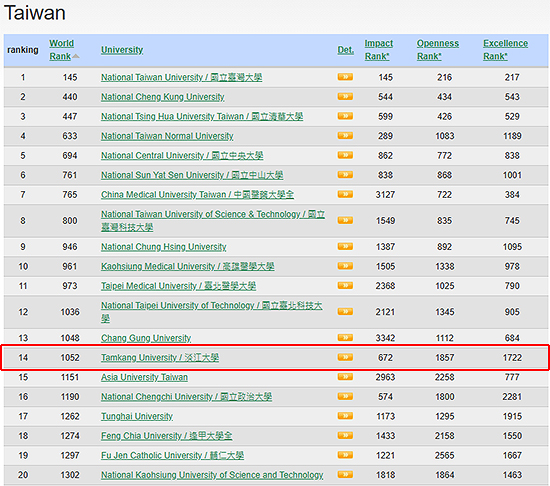Open details icon for Kaohsiung University of Science and Technology
This screenshot has width=550, height=486.
[345, 475]
